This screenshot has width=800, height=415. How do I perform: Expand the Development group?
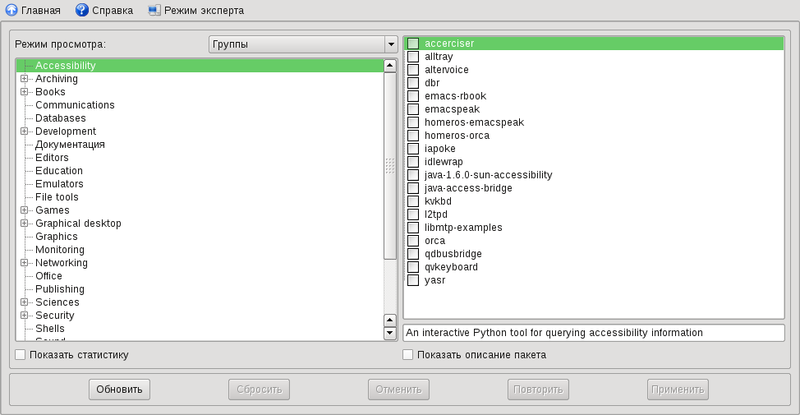tap(24, 131)
